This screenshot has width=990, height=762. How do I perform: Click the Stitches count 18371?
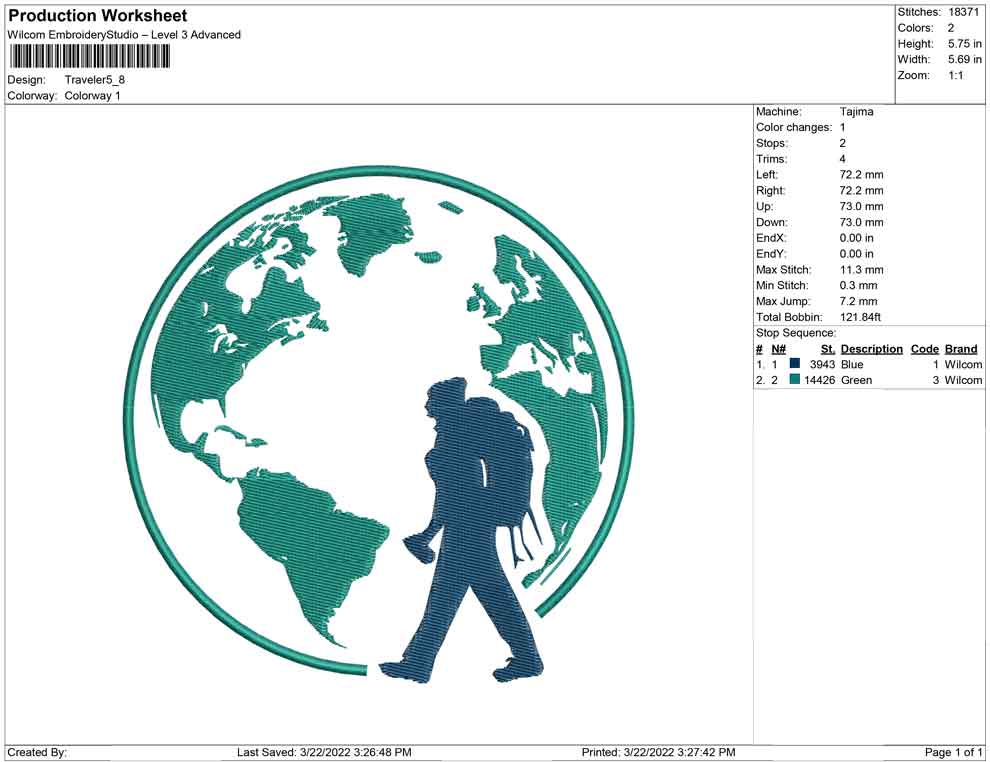point(964,12)
